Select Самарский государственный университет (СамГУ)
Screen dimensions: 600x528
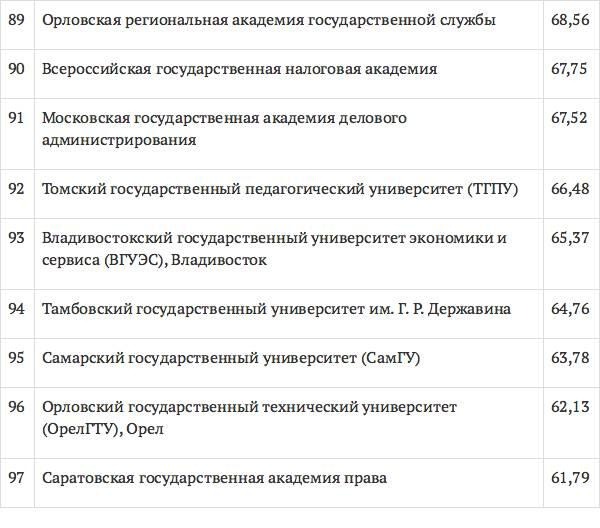[x=226, y=357]
